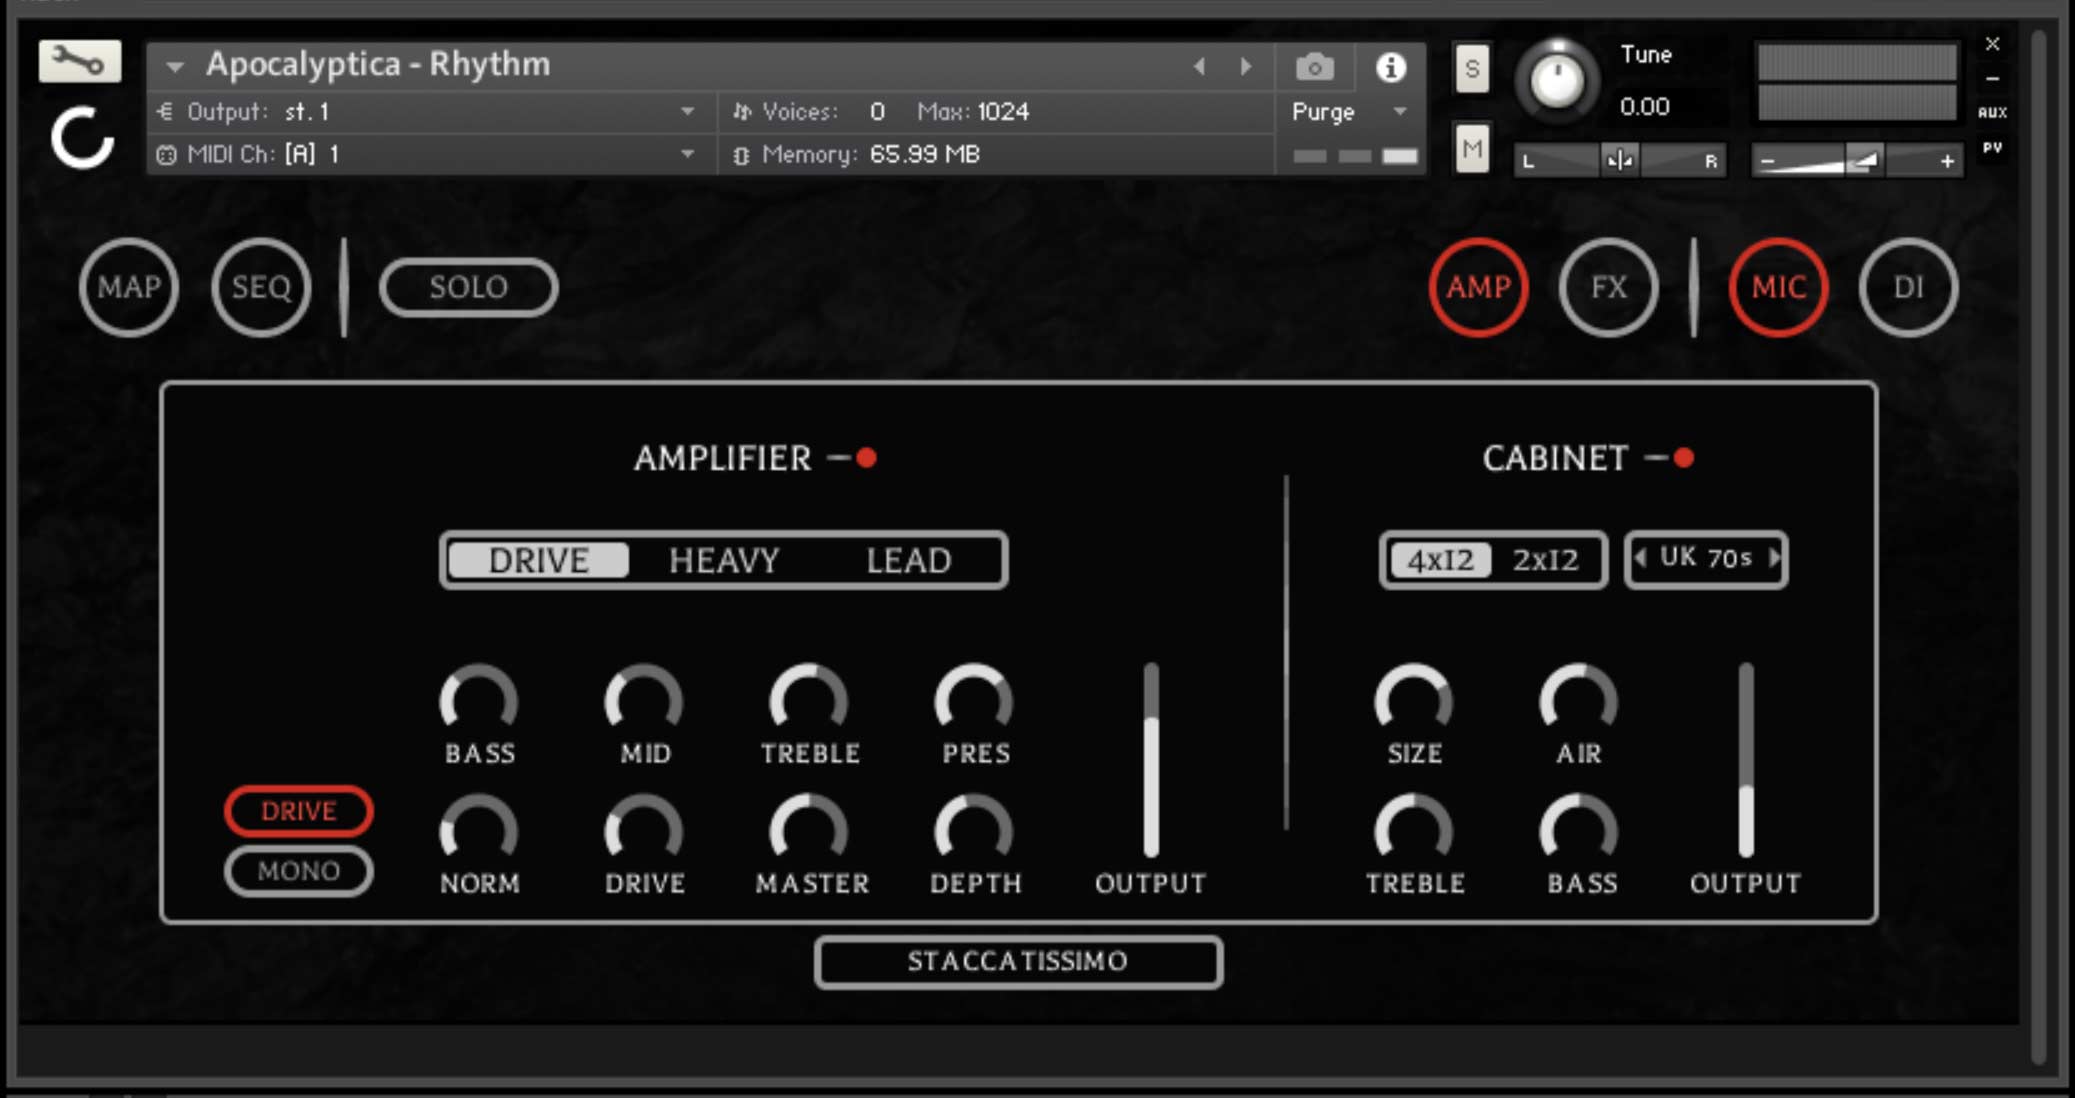The width and height of the screenshot is (2075, 1098).
Task: Click the Amplifier OUTPUT vertical slider
Action: pos(1151,760)
